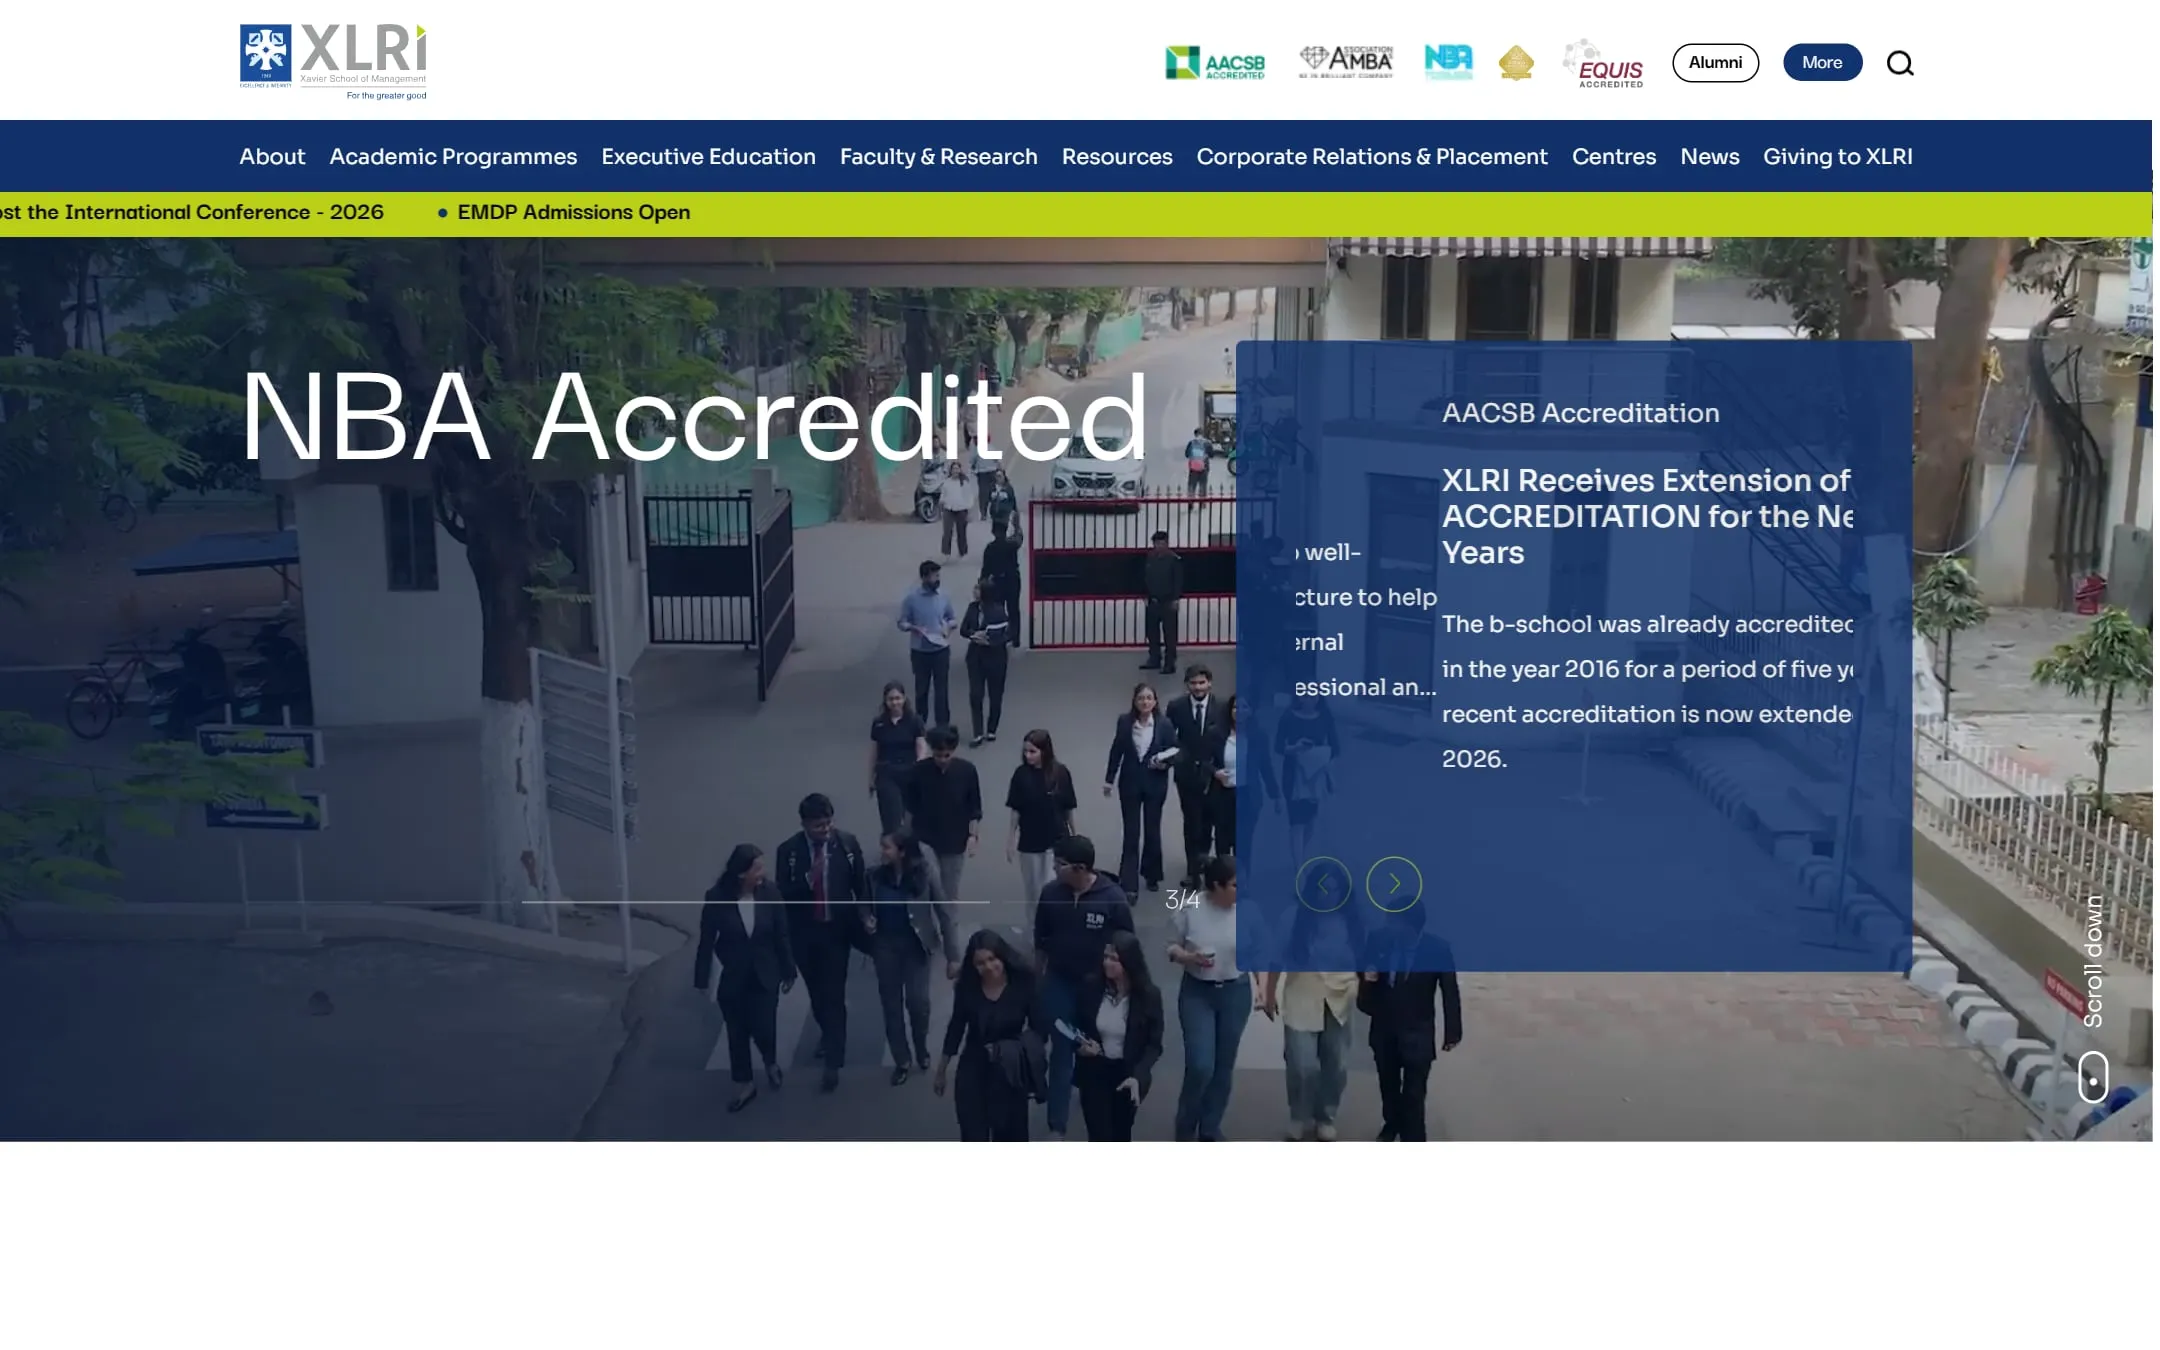This screenshot has height=1350, width=2160.
Task: Click the slide progress bar
Action: click(x=755, y=902)
